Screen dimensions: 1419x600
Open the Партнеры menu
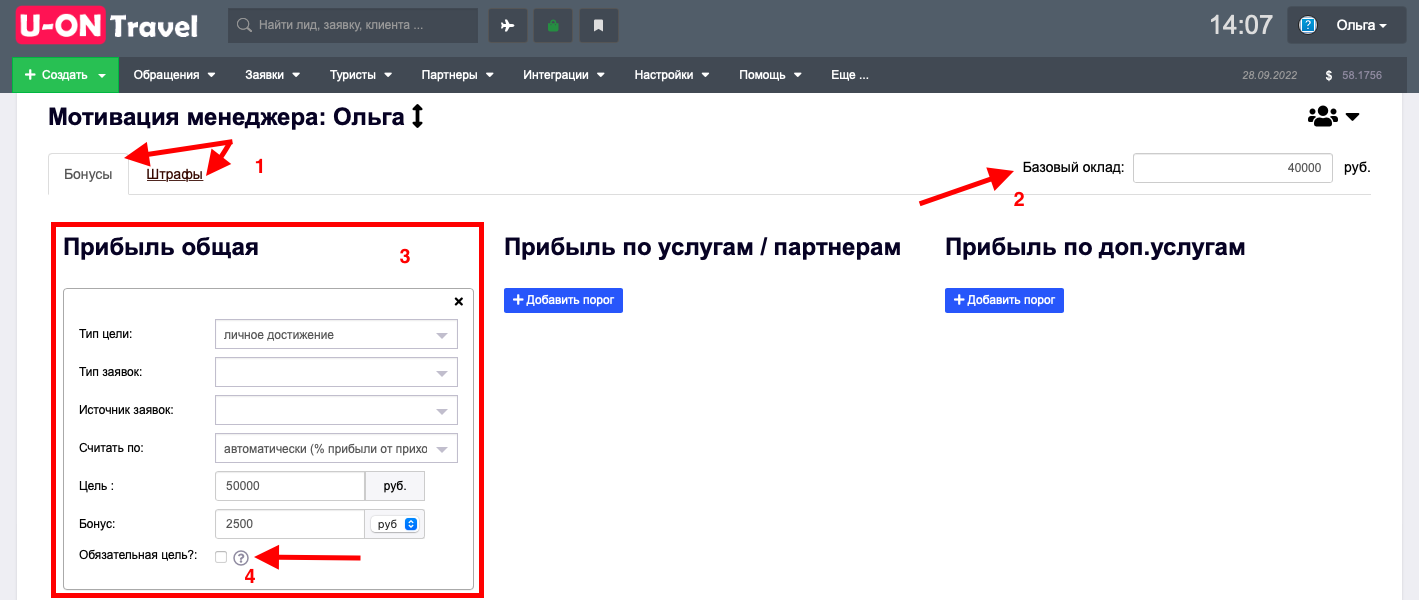(x=457, y=75)
